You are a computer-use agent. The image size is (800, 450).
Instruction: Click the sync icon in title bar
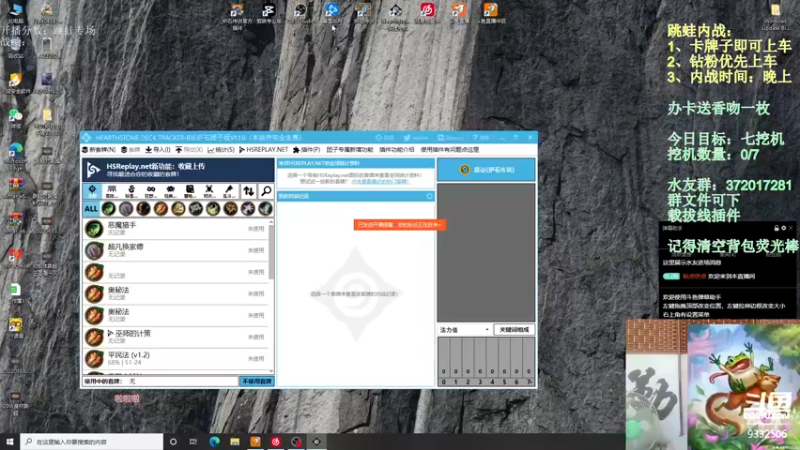(379, 138)
